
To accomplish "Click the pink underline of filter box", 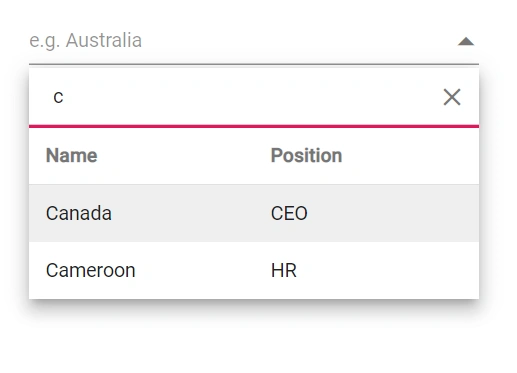I will click(x=254, y=126).
